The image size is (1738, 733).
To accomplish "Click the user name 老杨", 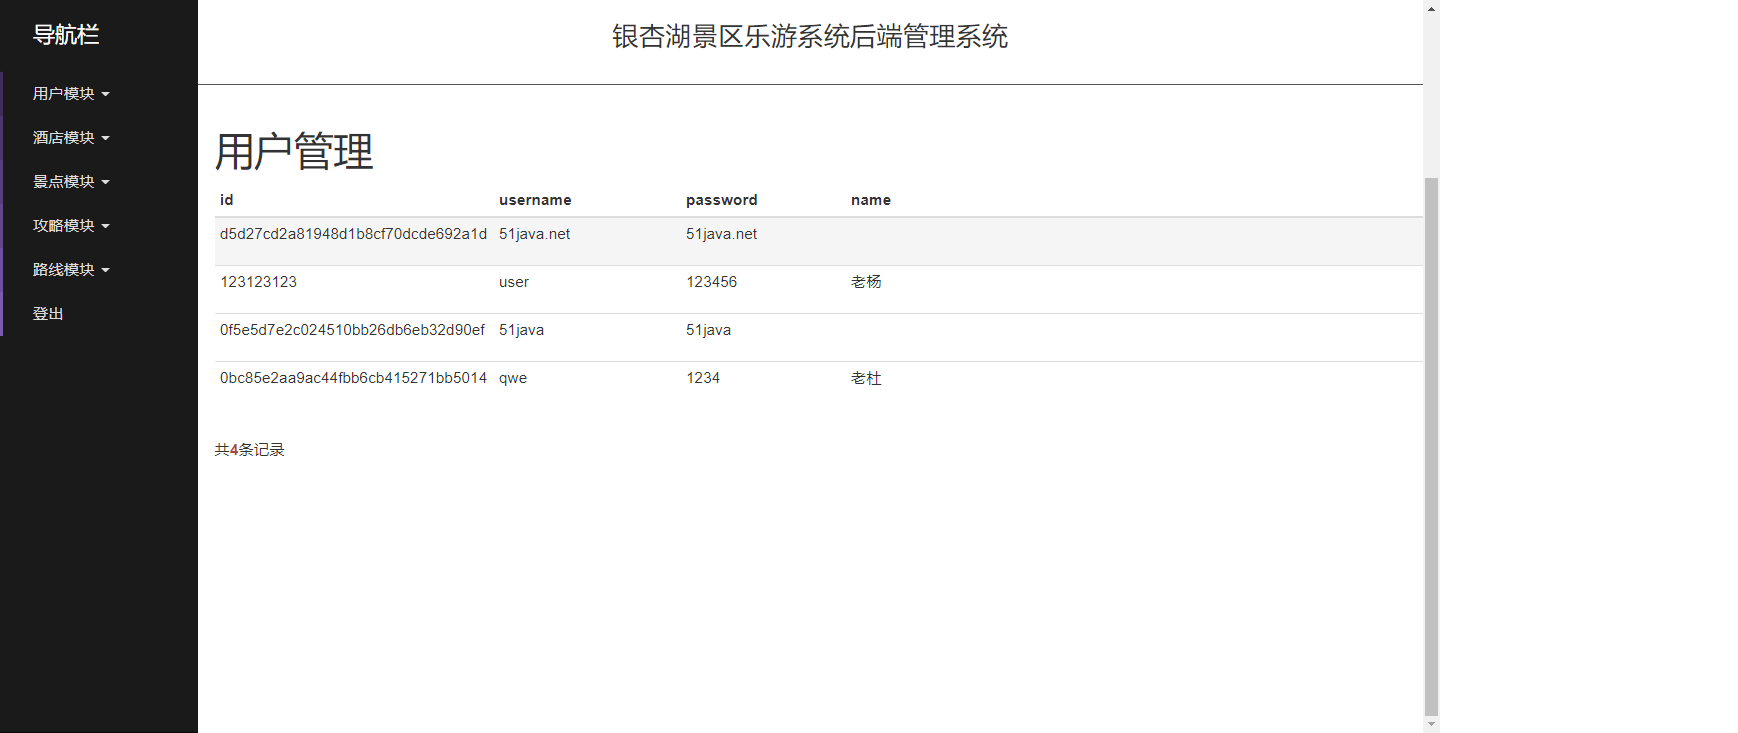I will click(866, 282).
